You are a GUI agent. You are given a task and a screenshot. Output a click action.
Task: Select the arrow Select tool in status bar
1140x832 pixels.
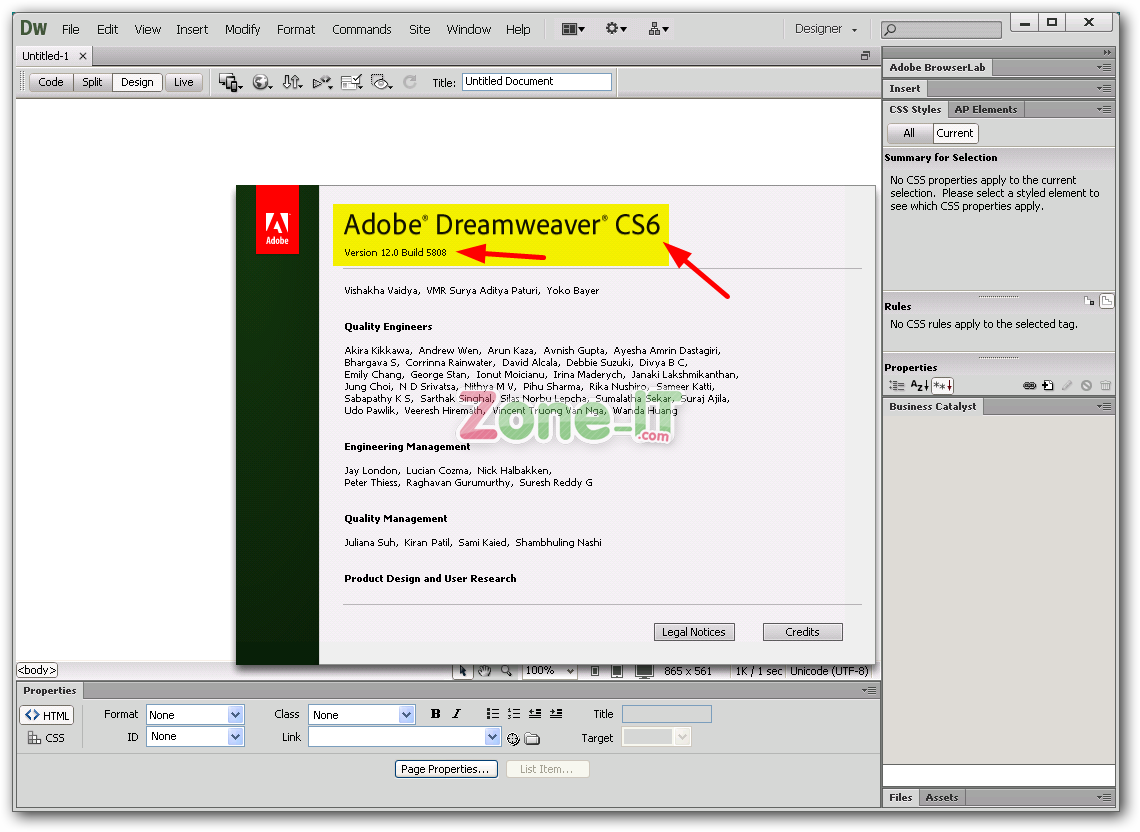click(462, 671)
